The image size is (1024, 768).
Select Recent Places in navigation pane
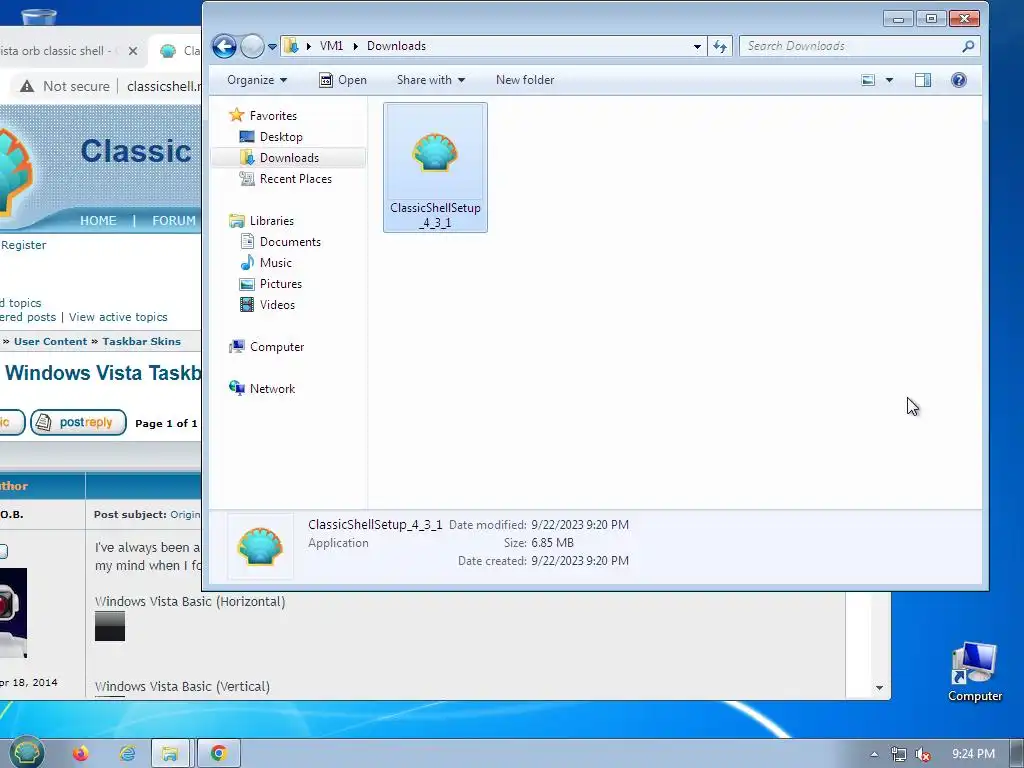point(285,178)
